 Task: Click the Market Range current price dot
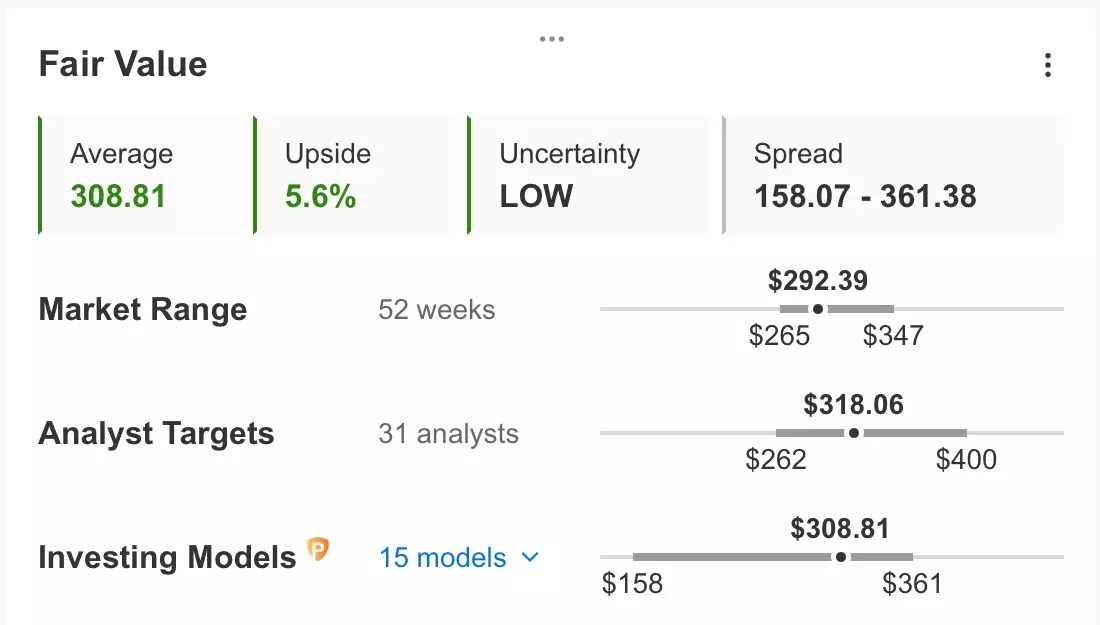coord(817,309)
